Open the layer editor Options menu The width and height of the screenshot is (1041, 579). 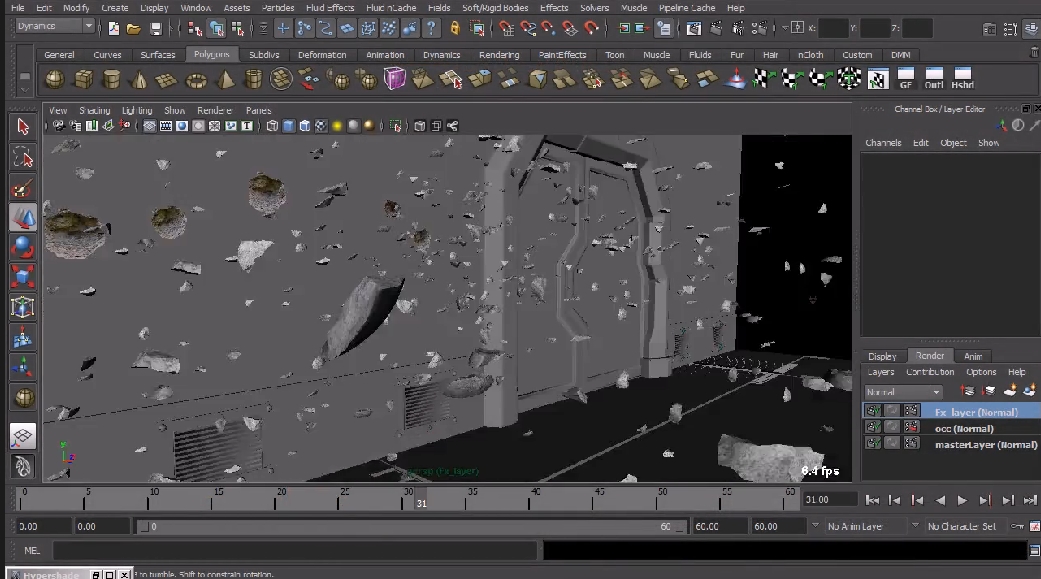(981, 372)
